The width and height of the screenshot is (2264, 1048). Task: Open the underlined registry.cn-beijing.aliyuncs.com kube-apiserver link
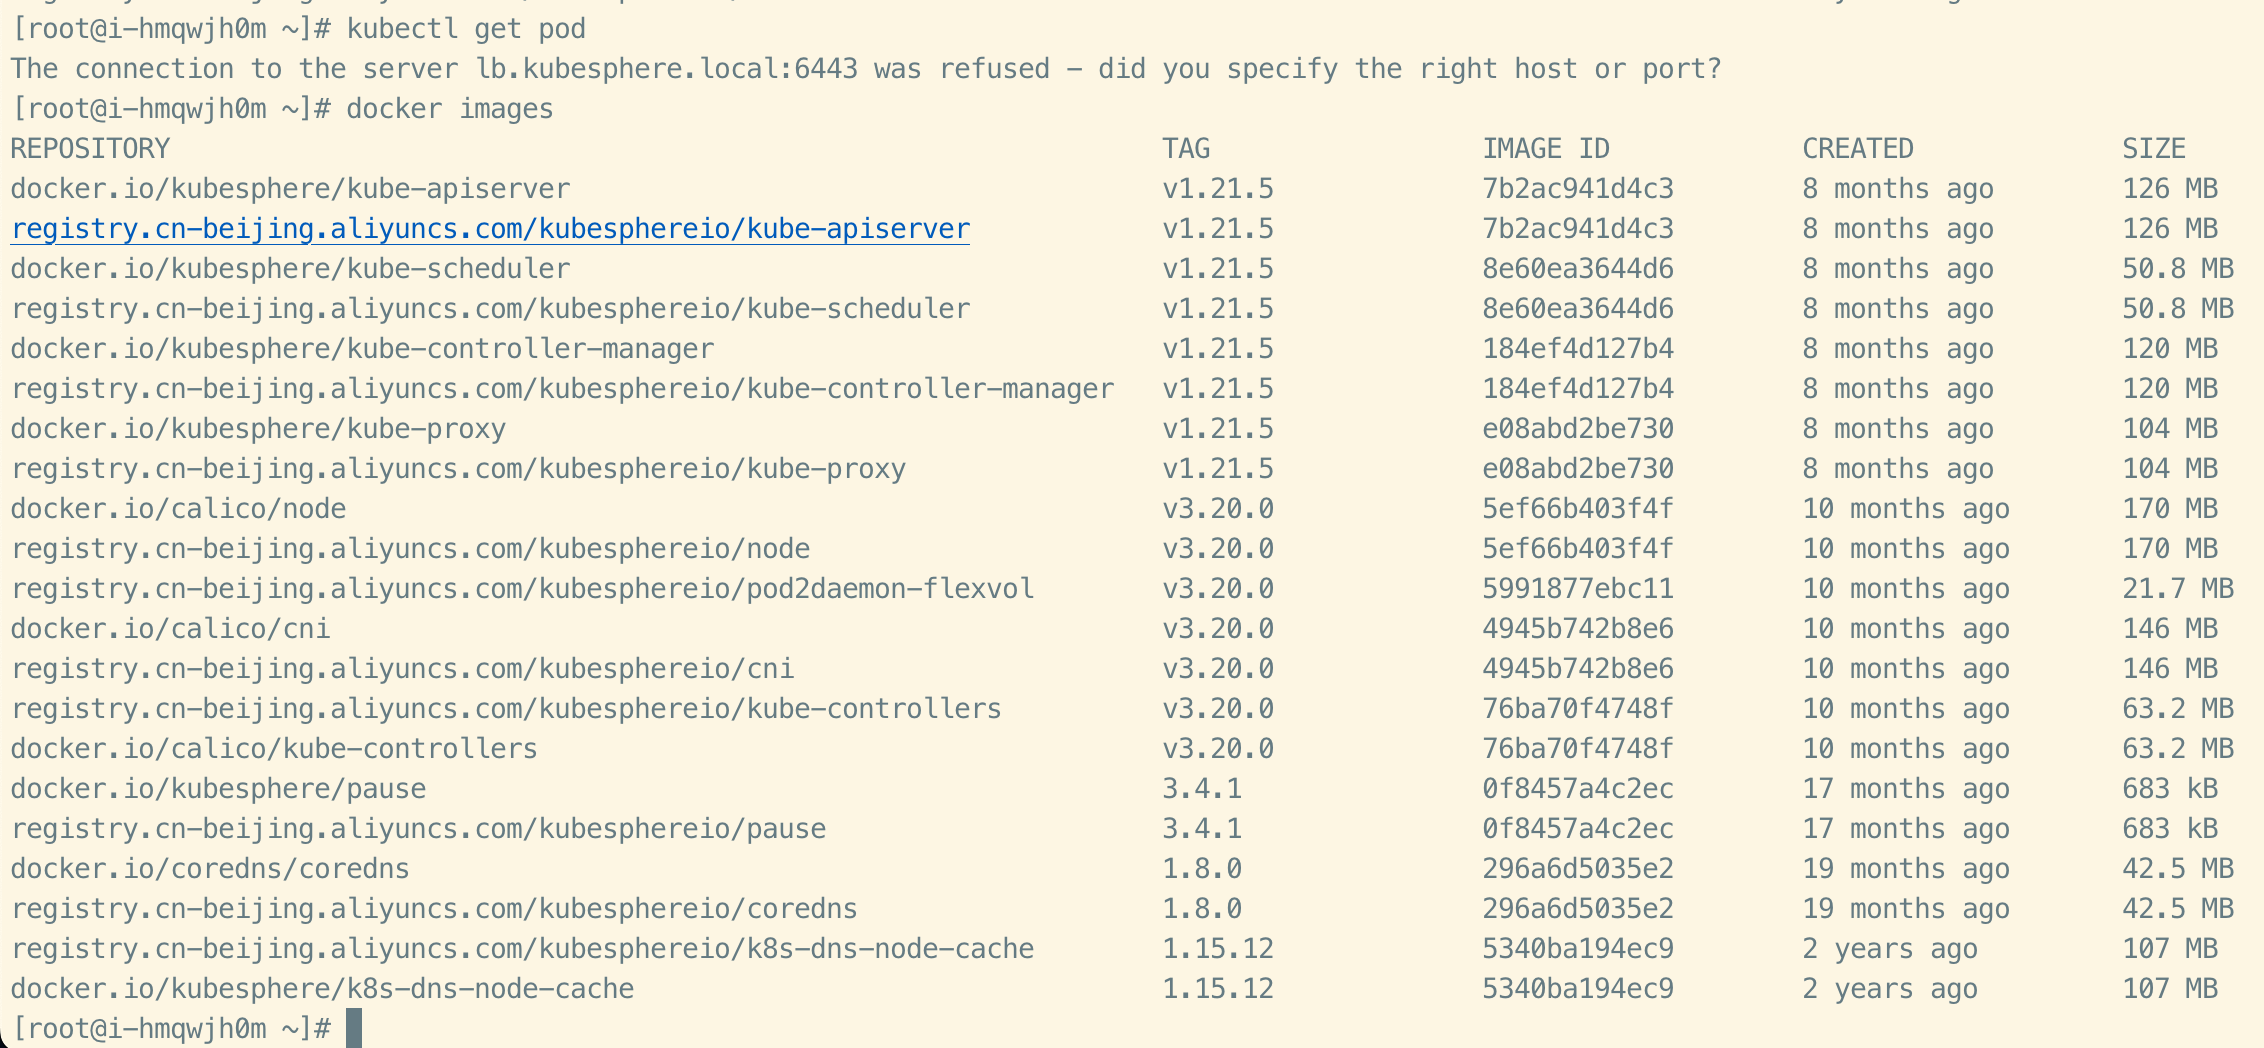[x=490, y=229]
